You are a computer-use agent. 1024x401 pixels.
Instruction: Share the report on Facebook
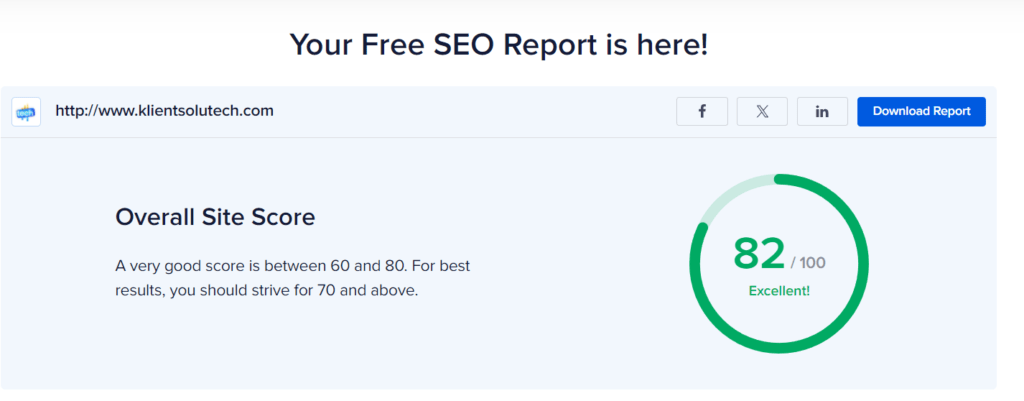coord(702,112)
